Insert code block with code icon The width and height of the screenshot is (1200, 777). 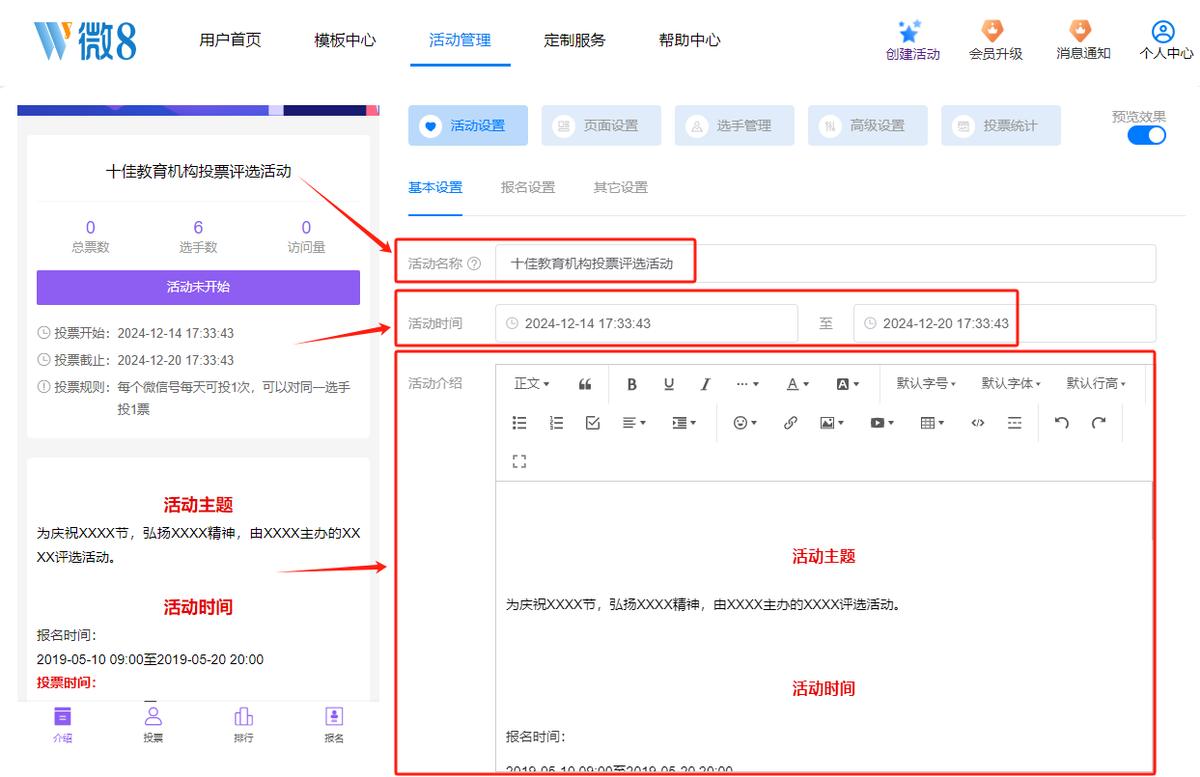point(978,423)
